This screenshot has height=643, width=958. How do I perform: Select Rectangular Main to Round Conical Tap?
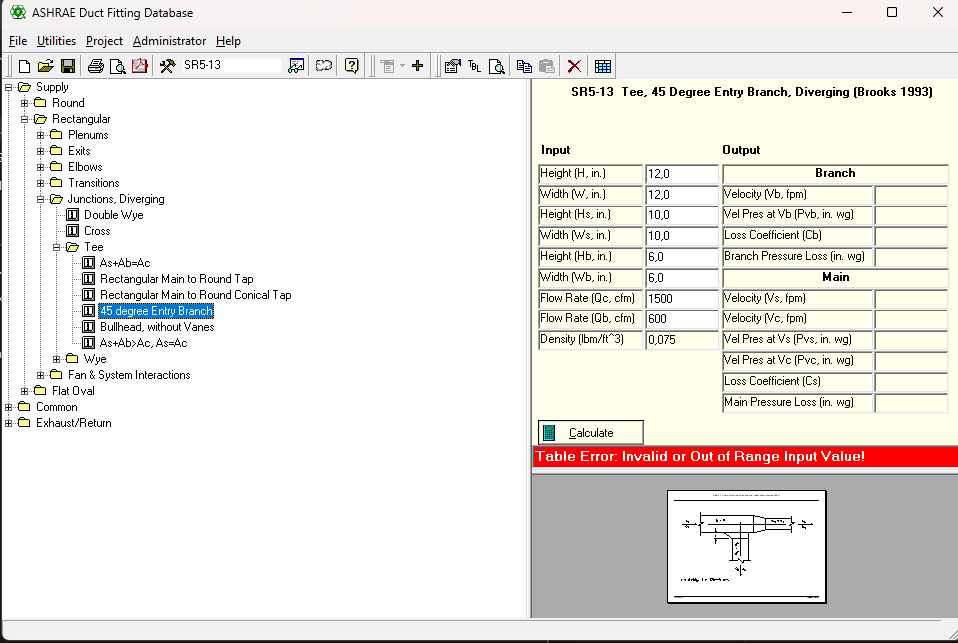click(196, 295)
